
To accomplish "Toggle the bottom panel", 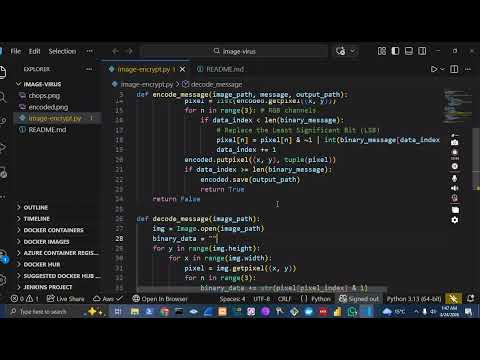I will [409, 51].
